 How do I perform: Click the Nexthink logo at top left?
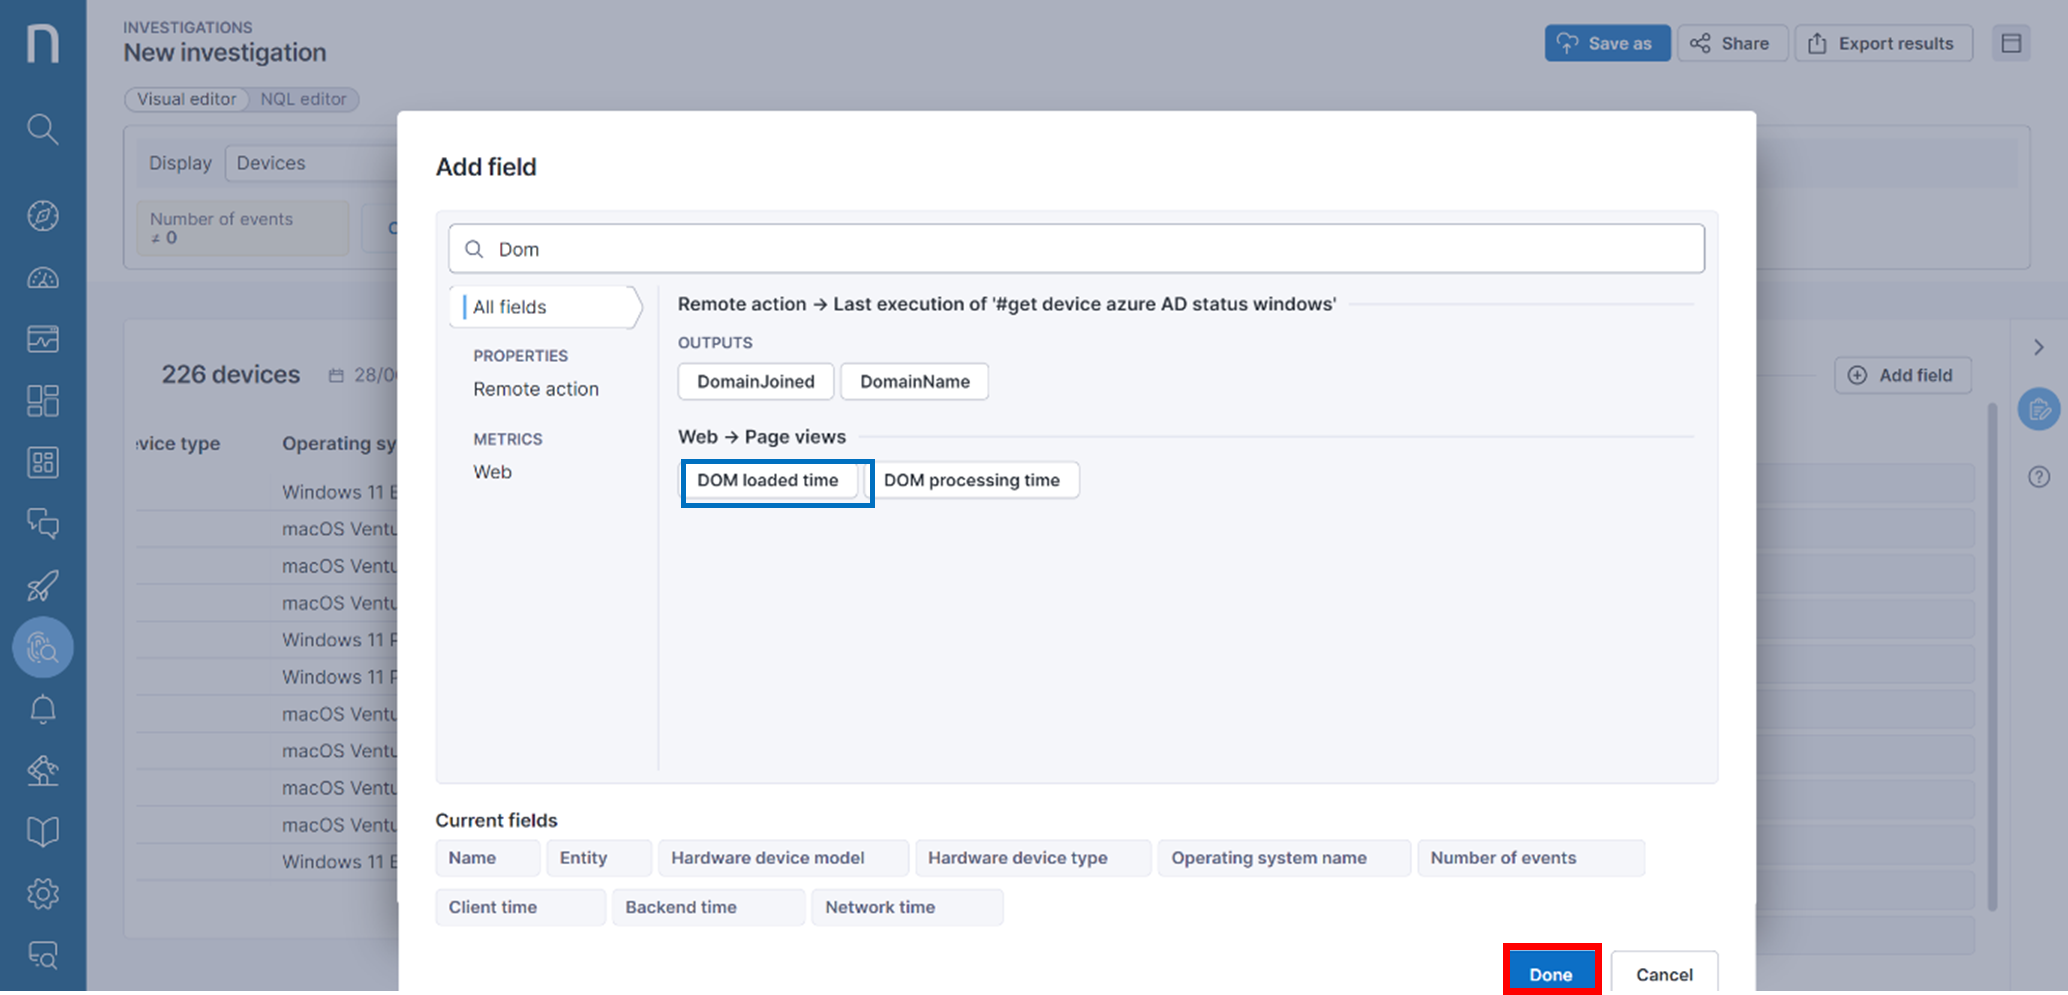(42, 42)
